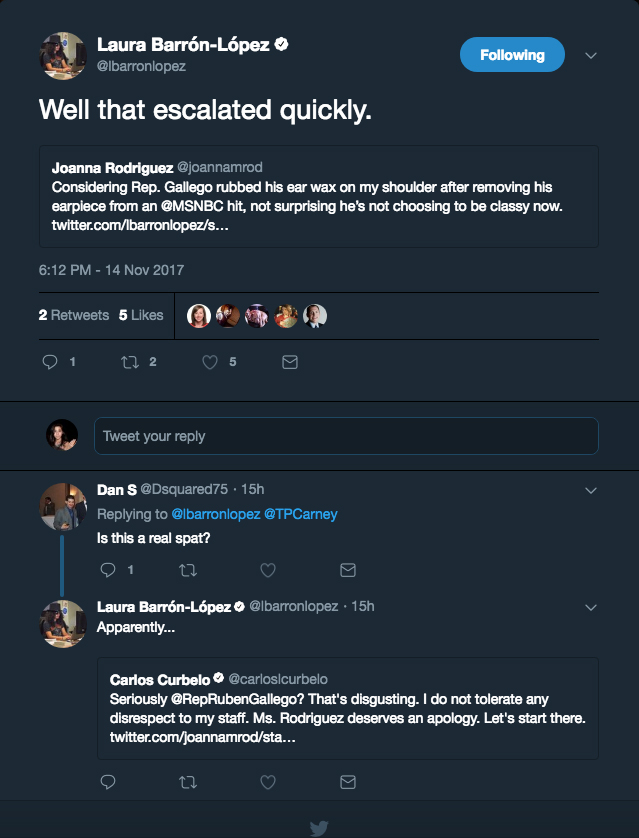Toggle the Following button
Screen dimensions: 639x838
click(x=512, y=55)
